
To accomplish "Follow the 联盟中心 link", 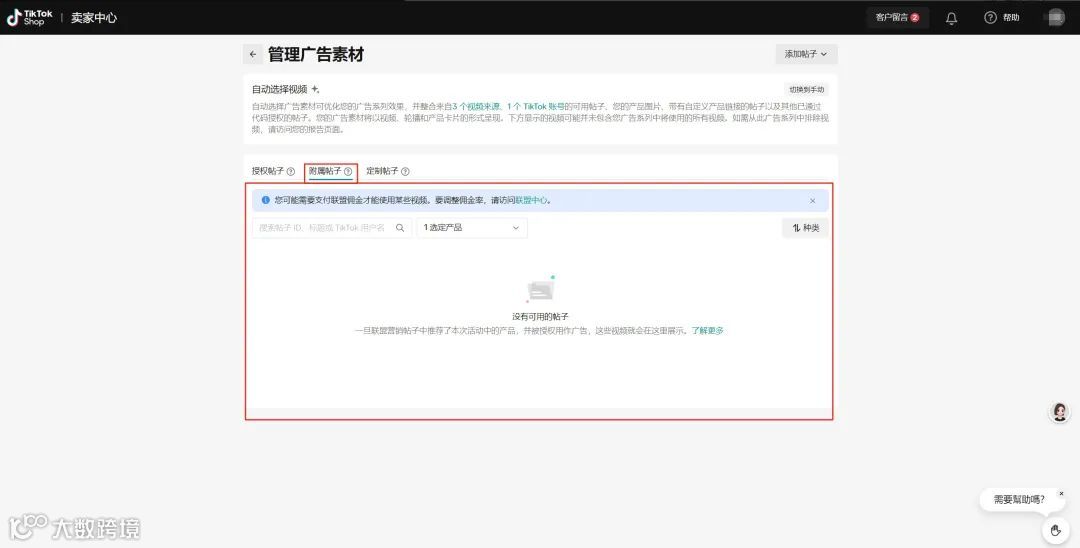I will pos(532,200).
